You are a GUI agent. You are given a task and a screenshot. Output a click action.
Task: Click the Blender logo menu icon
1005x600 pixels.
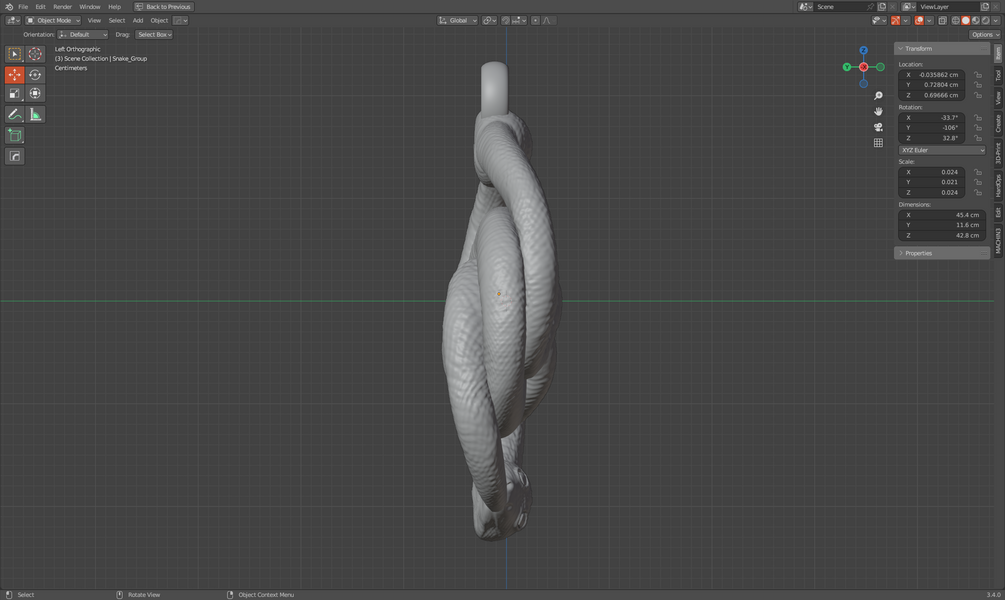(x=8, y=6)
